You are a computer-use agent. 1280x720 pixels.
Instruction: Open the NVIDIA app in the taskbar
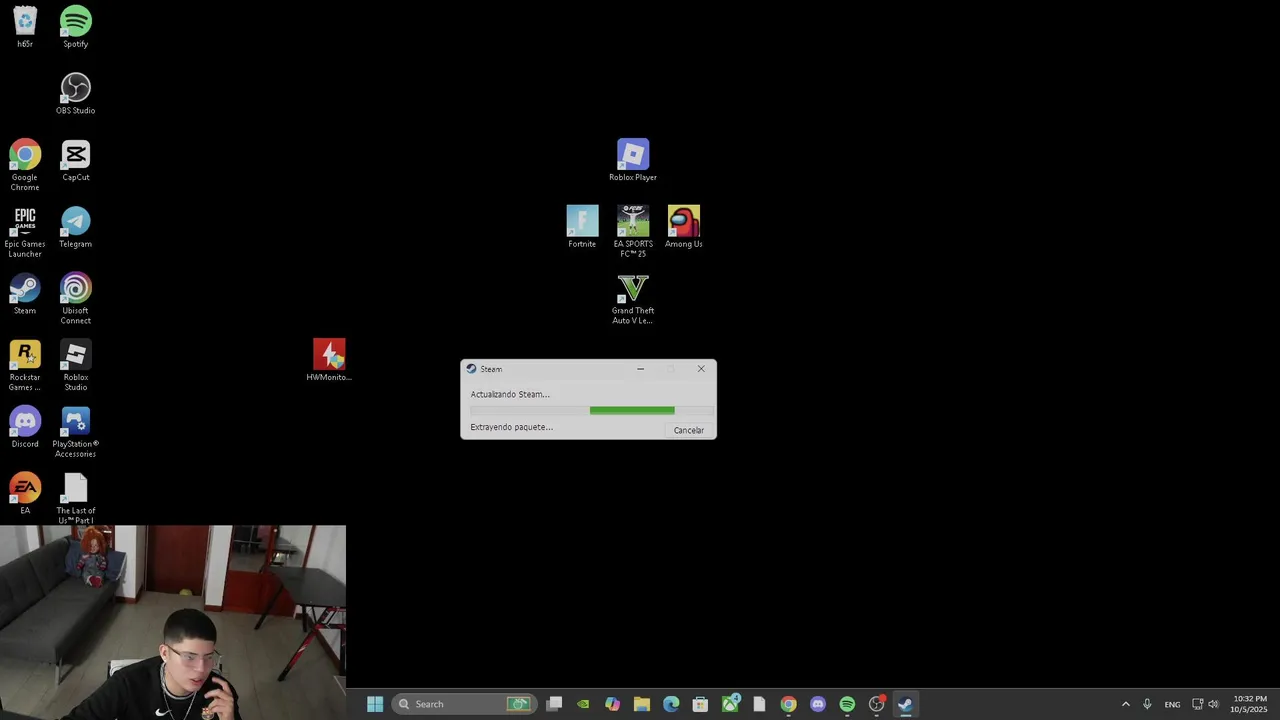click(x=583, y=704)
